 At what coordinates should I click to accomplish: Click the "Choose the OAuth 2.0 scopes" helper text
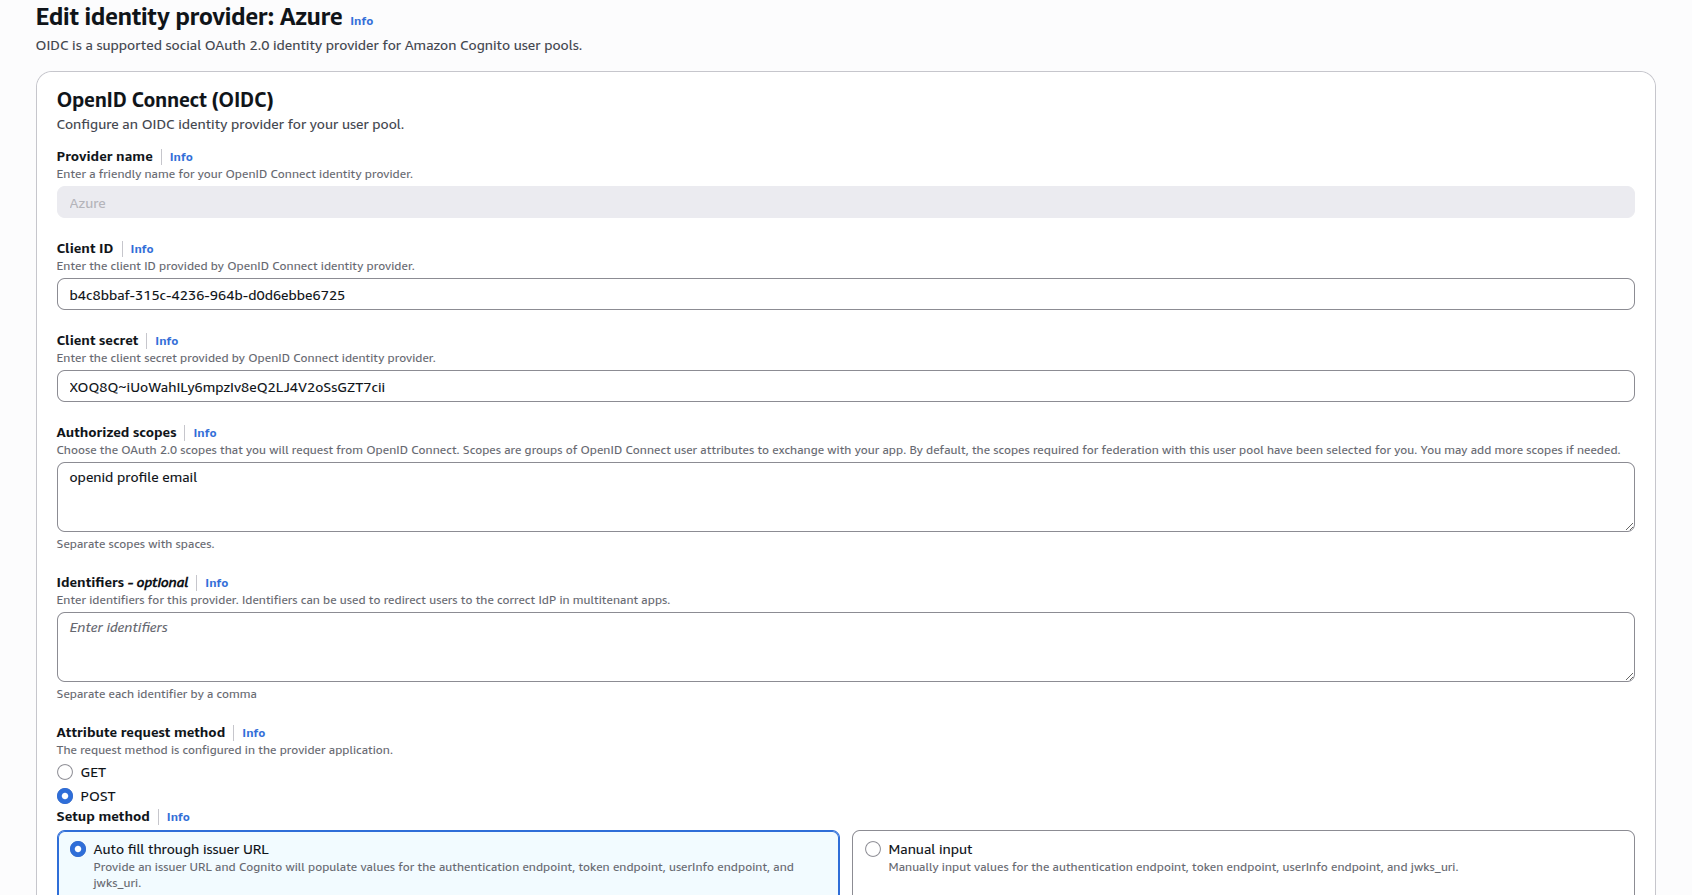pyautogui.click(x=838, y=450)
